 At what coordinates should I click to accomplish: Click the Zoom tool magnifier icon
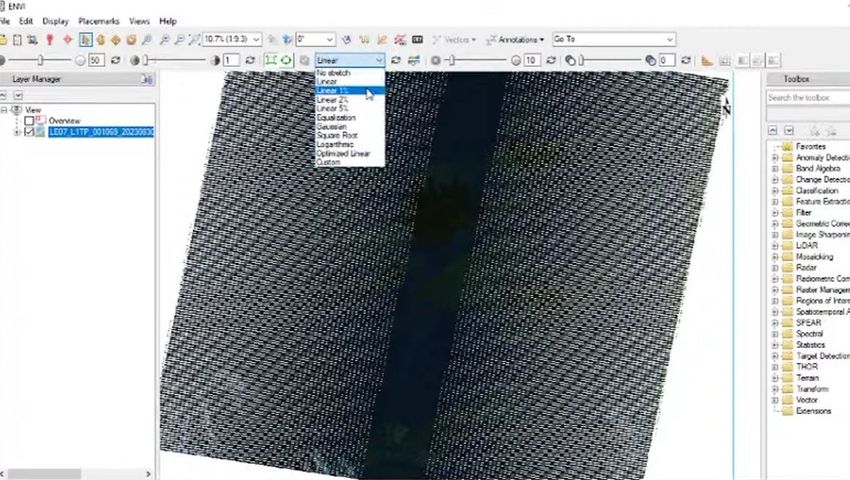[148, 40]
